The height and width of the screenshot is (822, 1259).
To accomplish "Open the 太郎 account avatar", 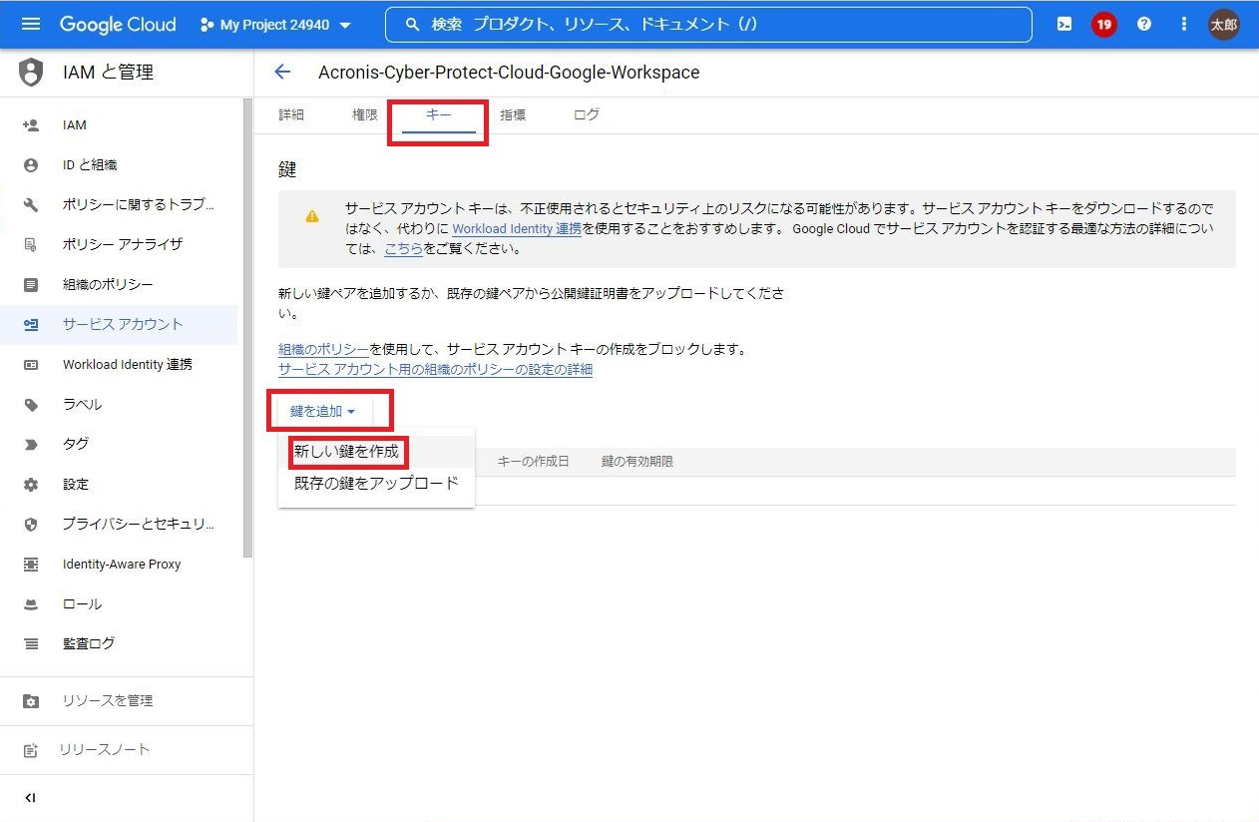I will coord(1224,25).
